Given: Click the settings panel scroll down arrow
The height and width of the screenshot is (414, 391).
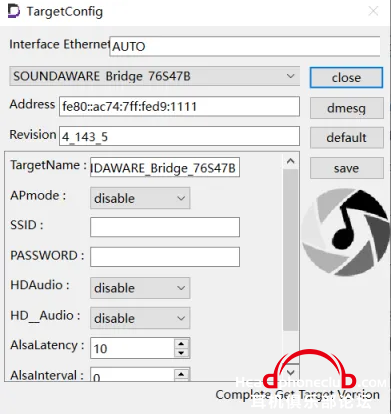Looking at the screenshot, I should pos(291,372).
